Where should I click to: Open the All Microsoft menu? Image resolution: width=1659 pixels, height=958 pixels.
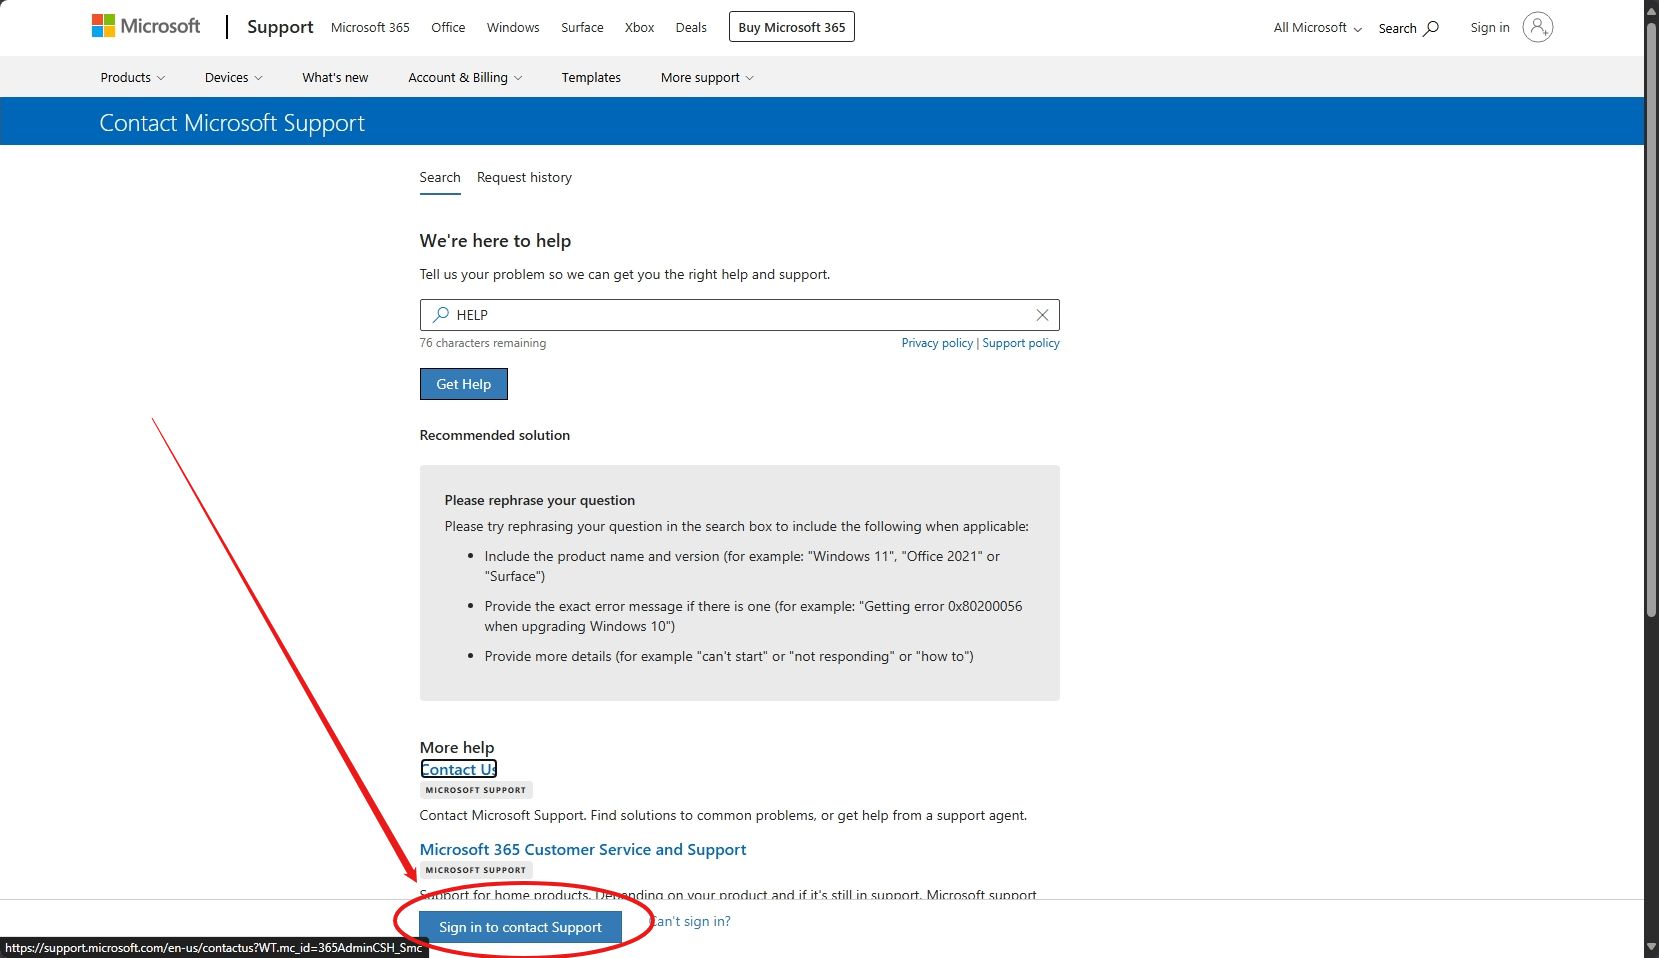tap(1317, 28)
